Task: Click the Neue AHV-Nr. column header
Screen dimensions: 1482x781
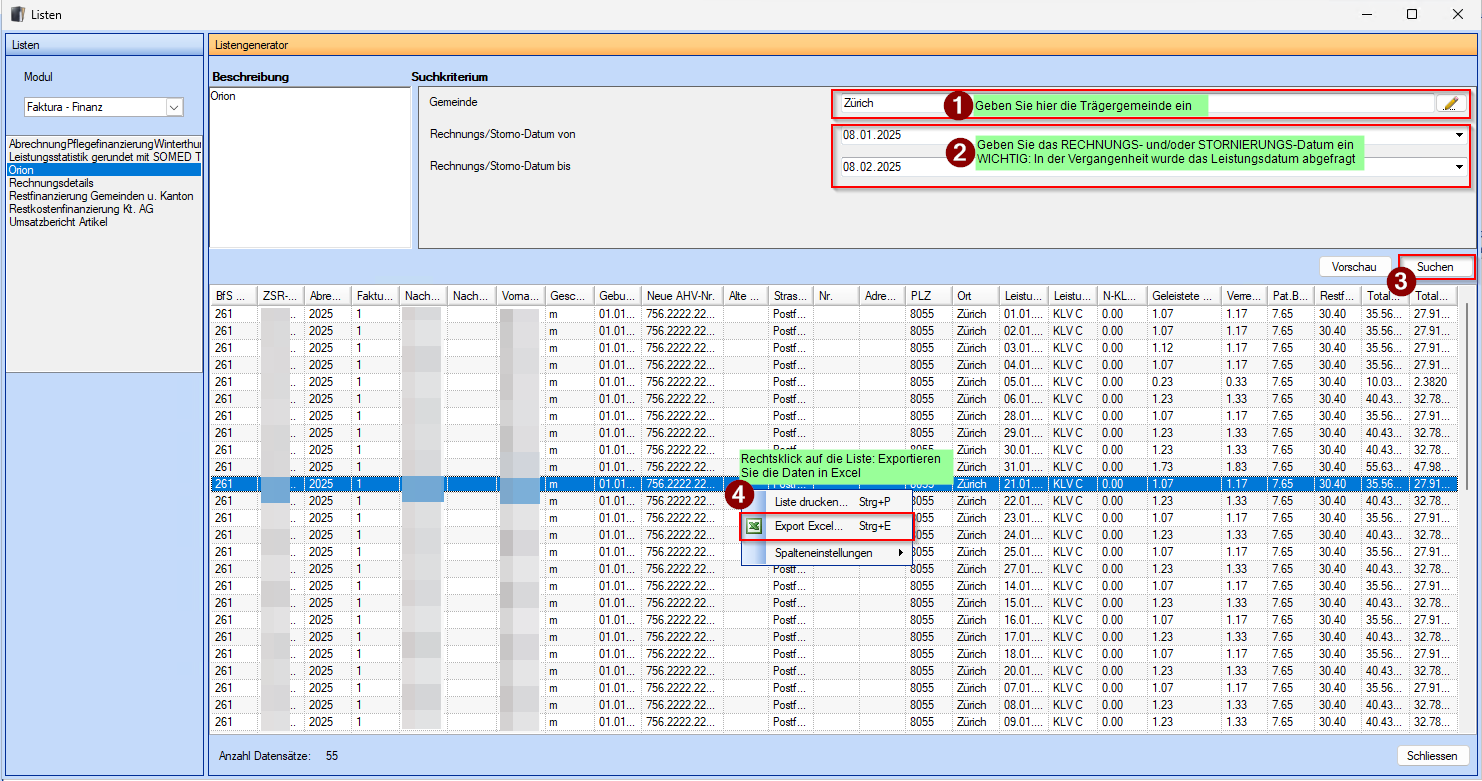Action: tap(681, 296)
